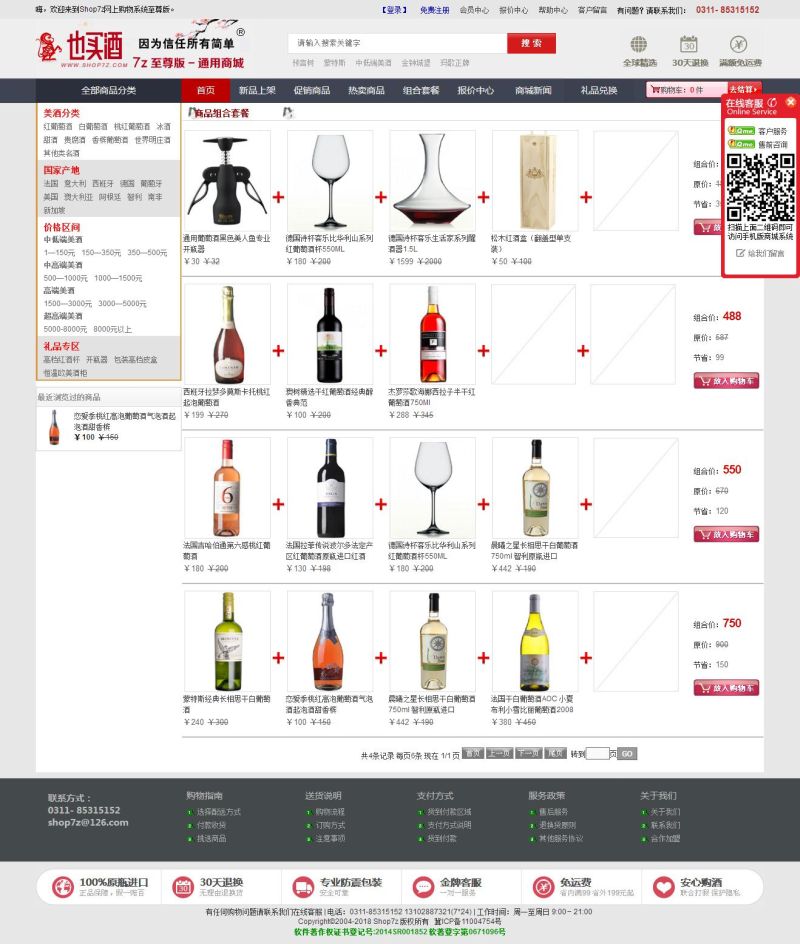Click the 免费注册 register link
Screen dimensions: 800x944
point(435,10)
